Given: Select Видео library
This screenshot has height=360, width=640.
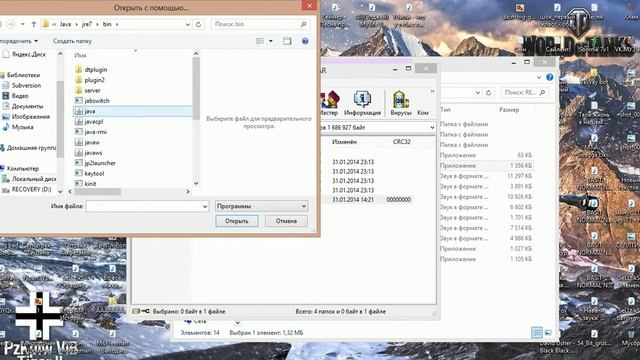Looking at the screenshot, I should [x=20, y=96].
